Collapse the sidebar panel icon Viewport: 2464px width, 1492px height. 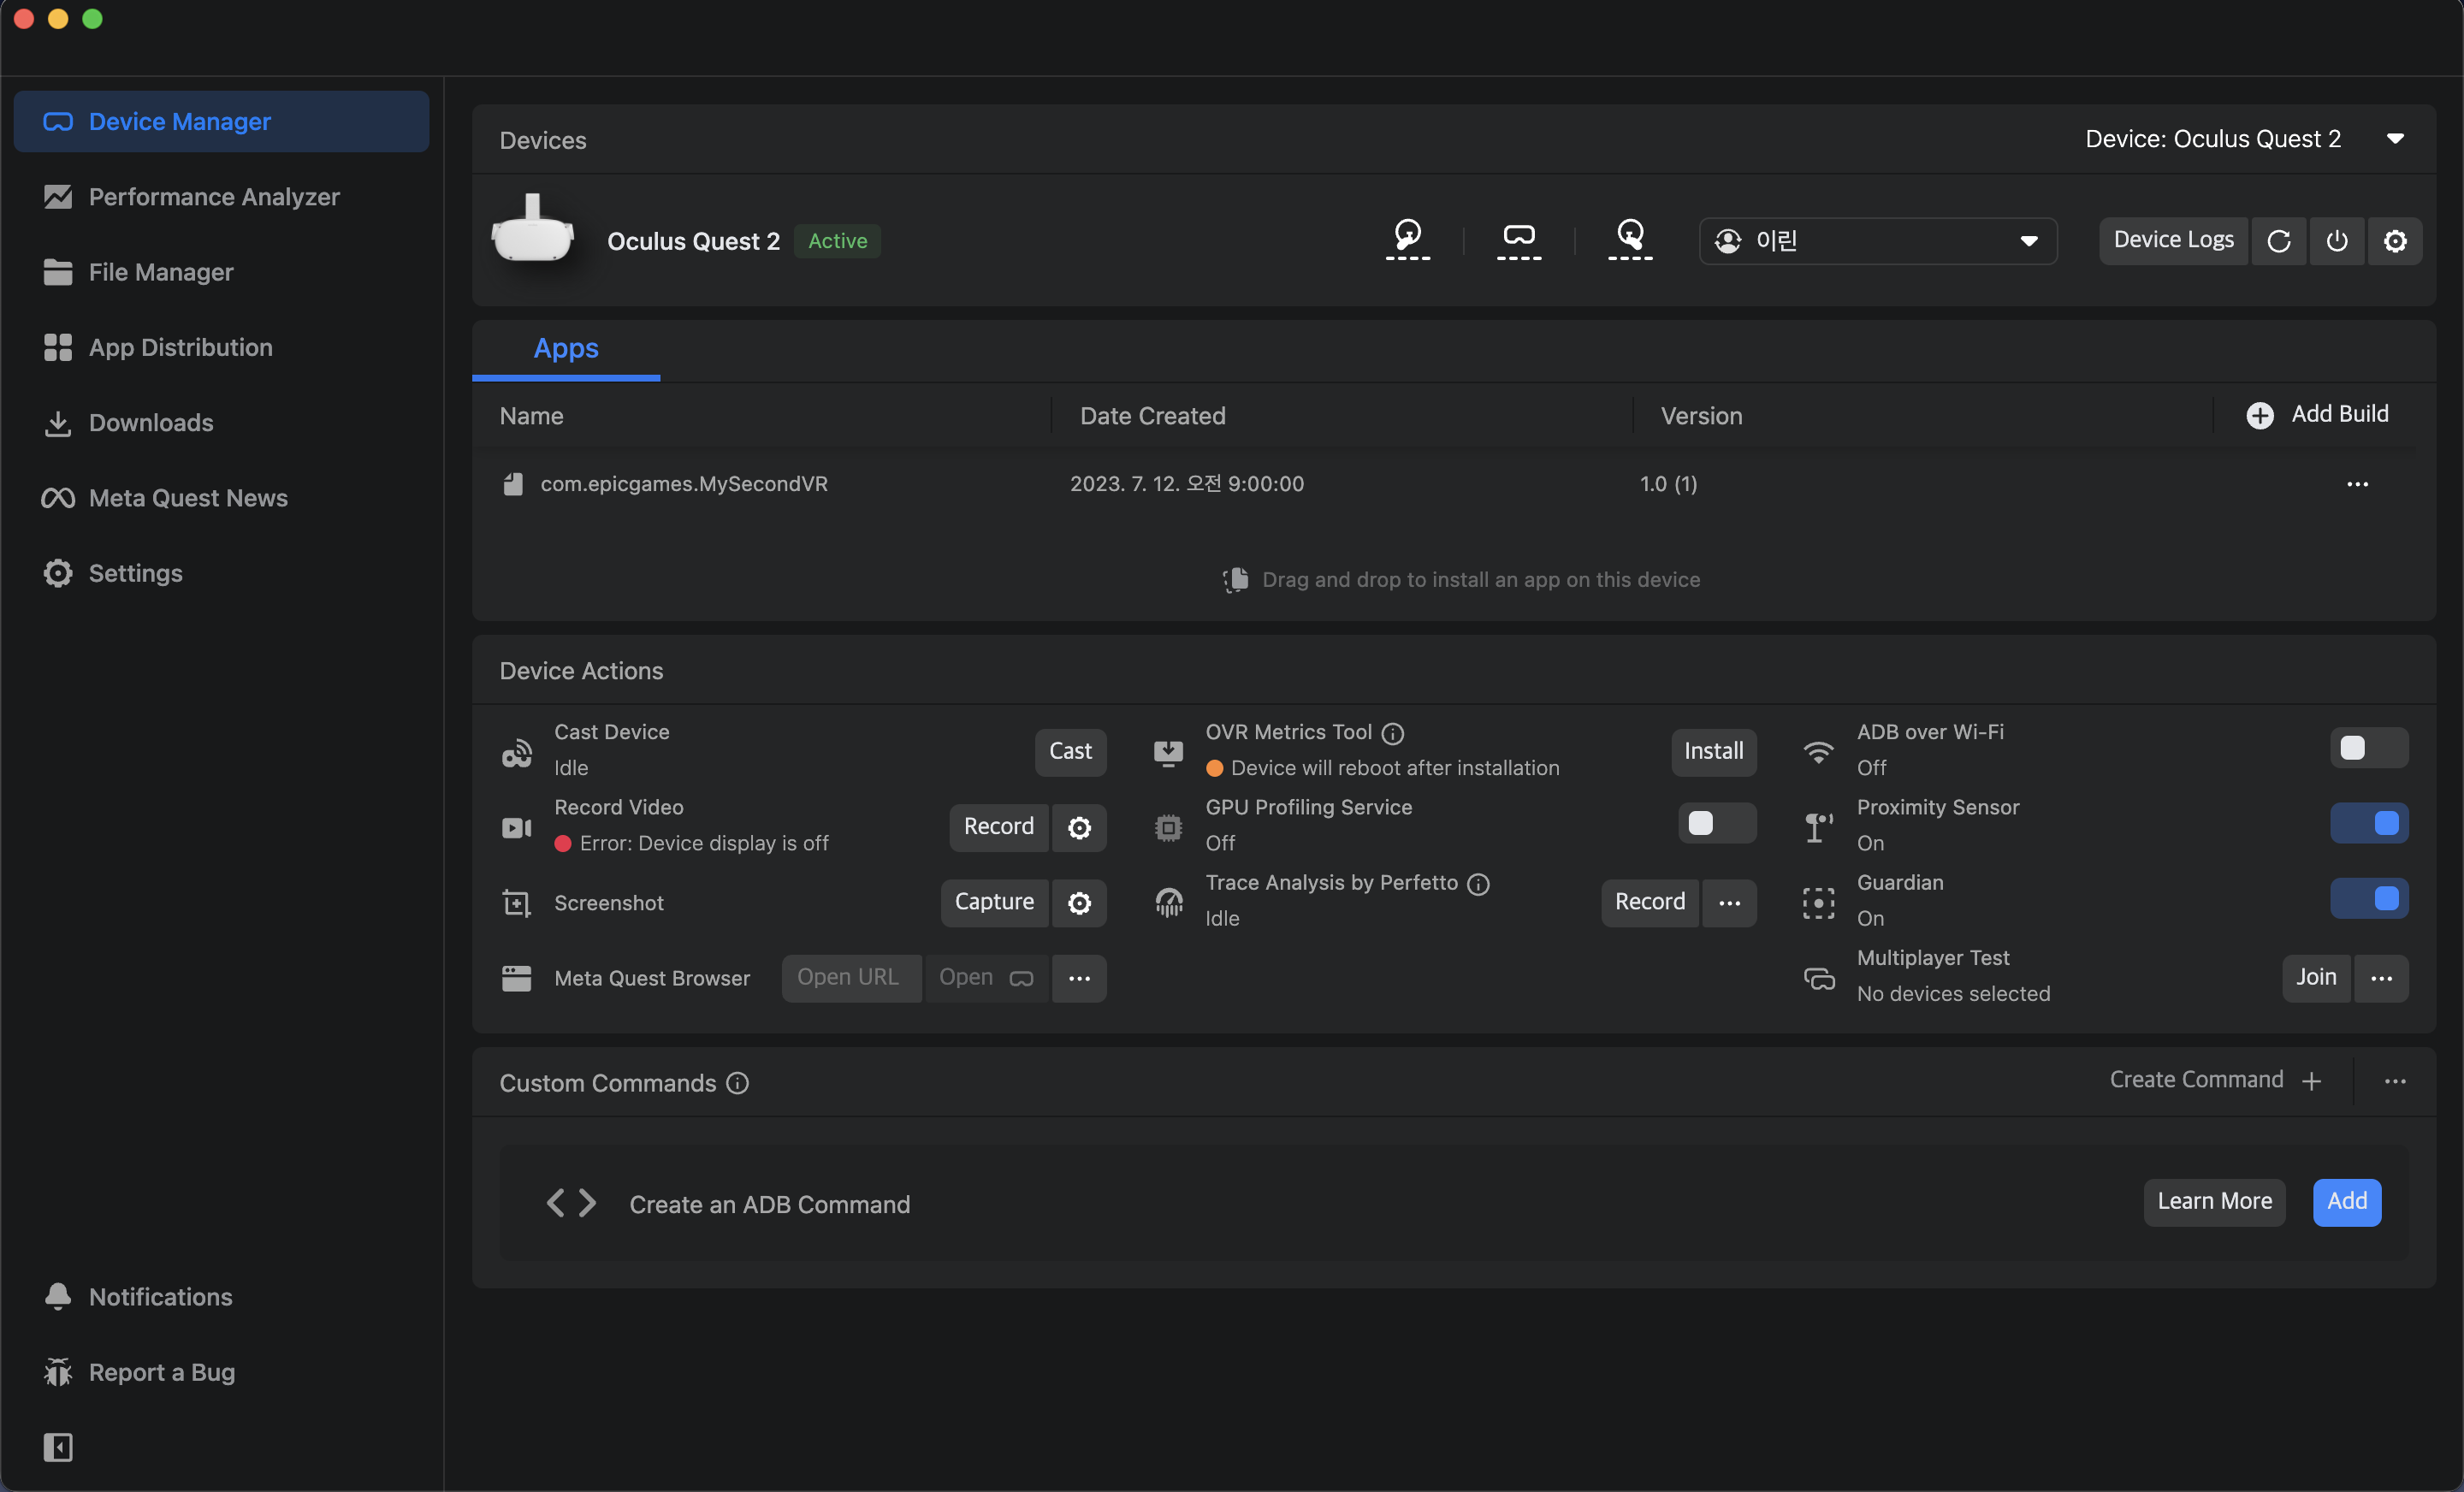pos(58,1447)
